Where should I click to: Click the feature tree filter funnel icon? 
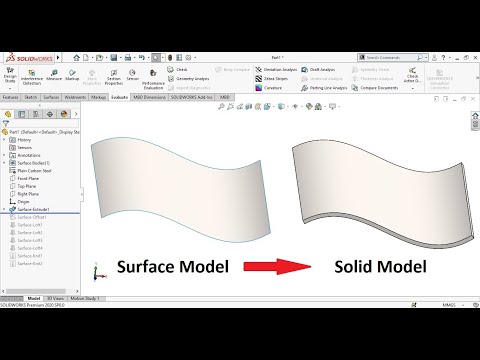pos(6,123)
